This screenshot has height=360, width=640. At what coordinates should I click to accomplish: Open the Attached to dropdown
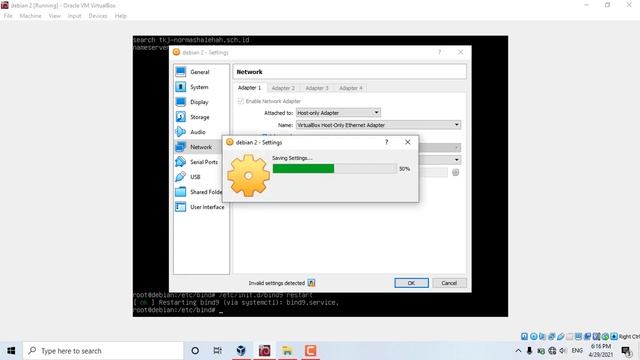pos(338,113)
